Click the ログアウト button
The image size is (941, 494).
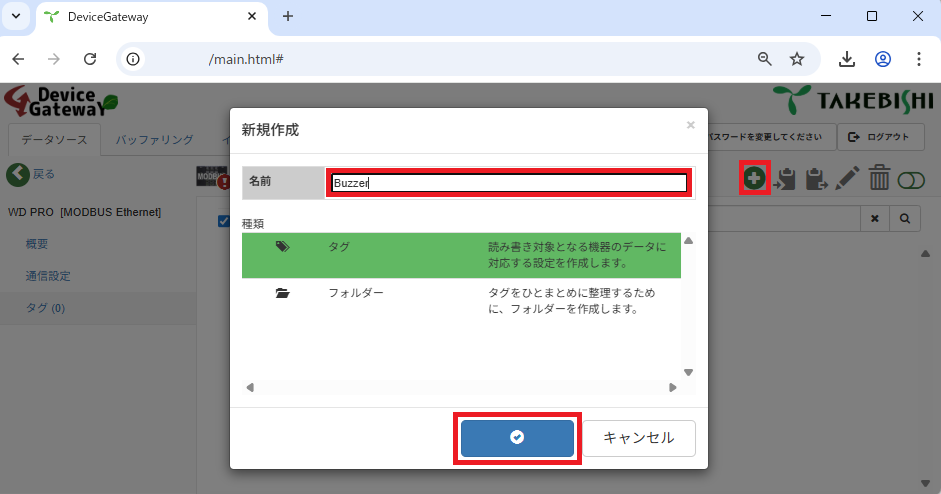coord(879,137)
